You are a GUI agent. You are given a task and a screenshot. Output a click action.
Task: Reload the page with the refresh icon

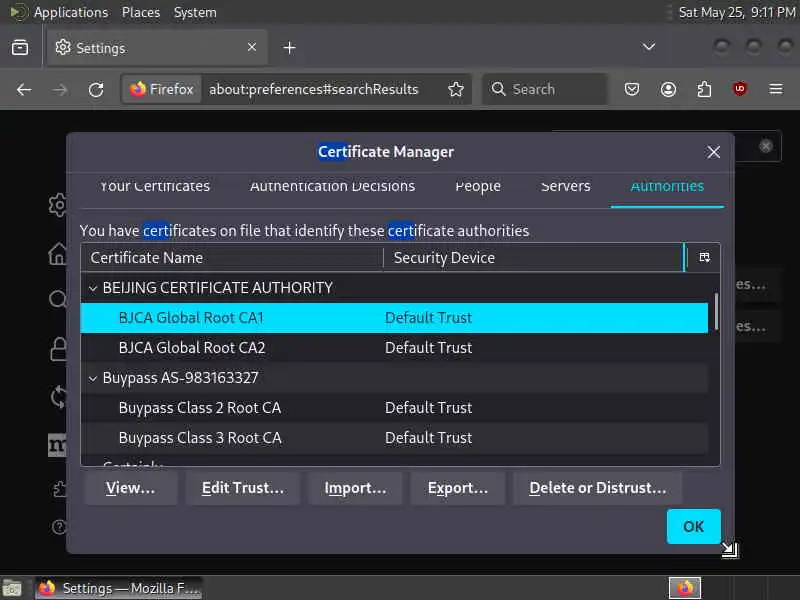96,90
